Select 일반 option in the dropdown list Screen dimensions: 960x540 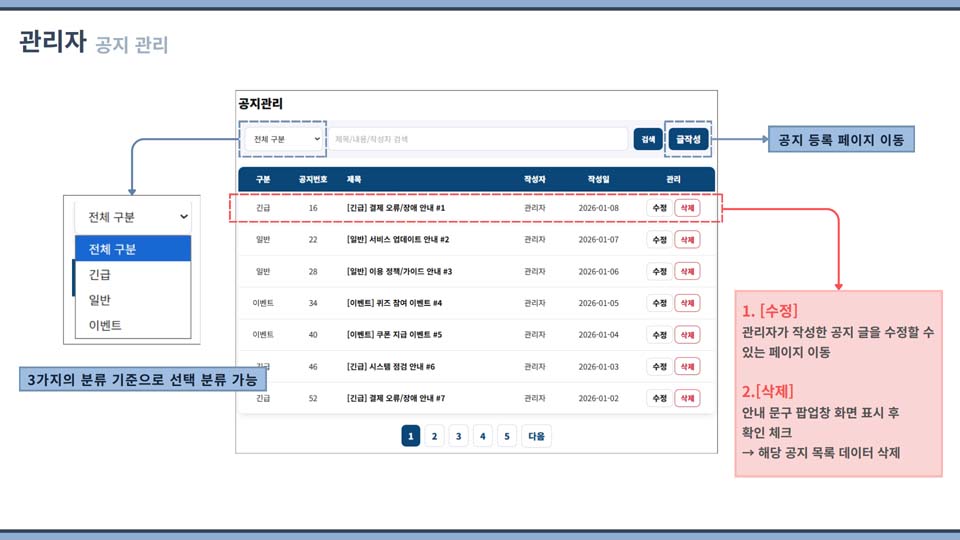(132, 299)
